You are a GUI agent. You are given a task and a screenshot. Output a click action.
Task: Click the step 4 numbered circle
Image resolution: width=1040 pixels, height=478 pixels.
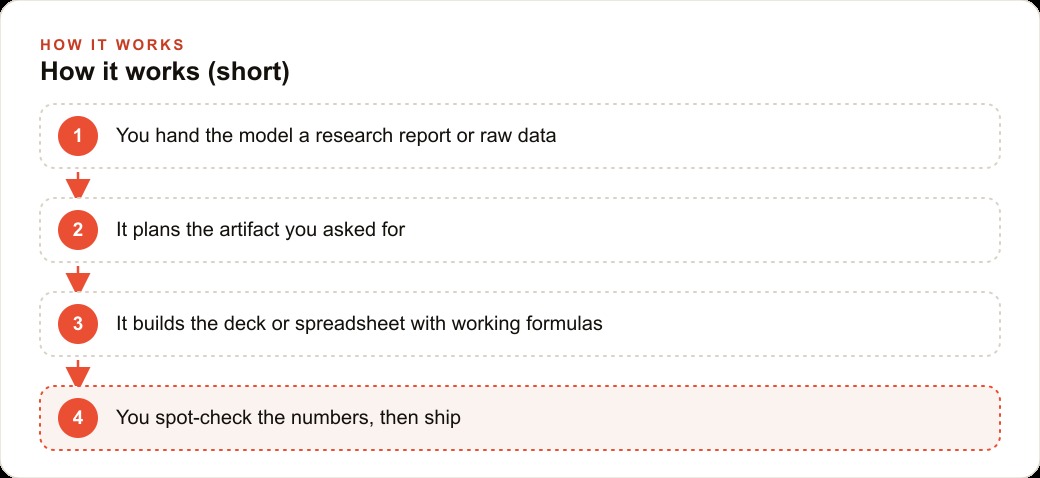pyautogui.click(x=78, y=418)
